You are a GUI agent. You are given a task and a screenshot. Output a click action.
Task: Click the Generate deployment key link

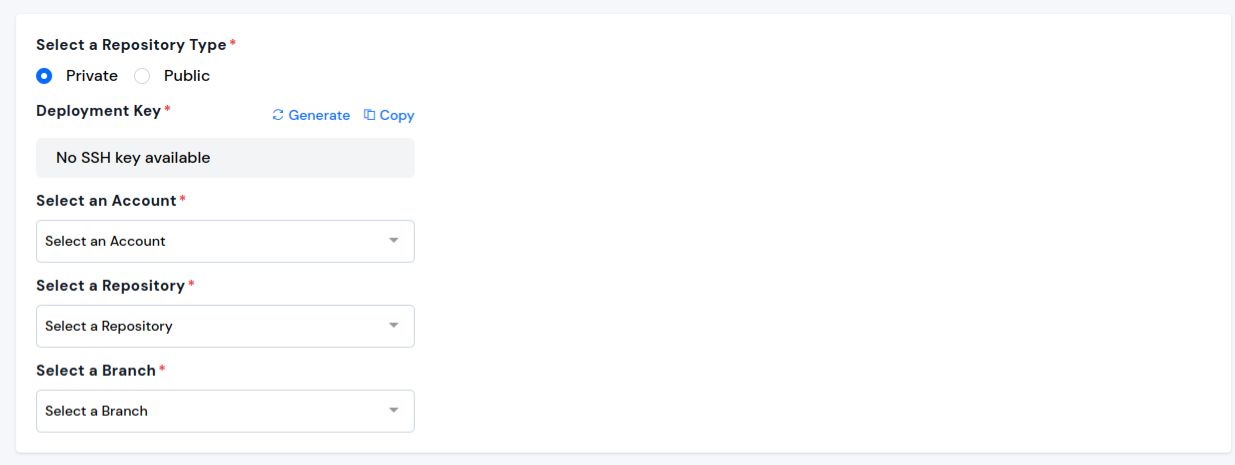click(311, 115)
